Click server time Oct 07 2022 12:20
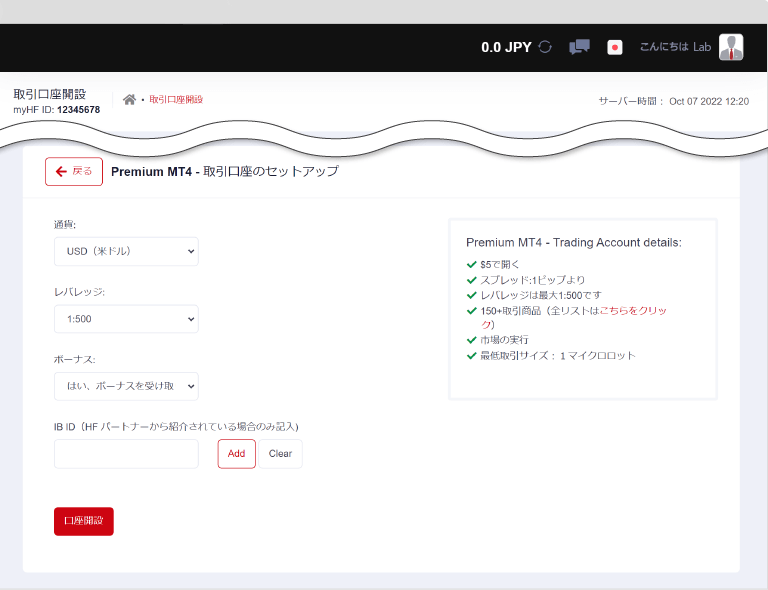This screenshot has height=590, width=768. (x=709, y=101)
